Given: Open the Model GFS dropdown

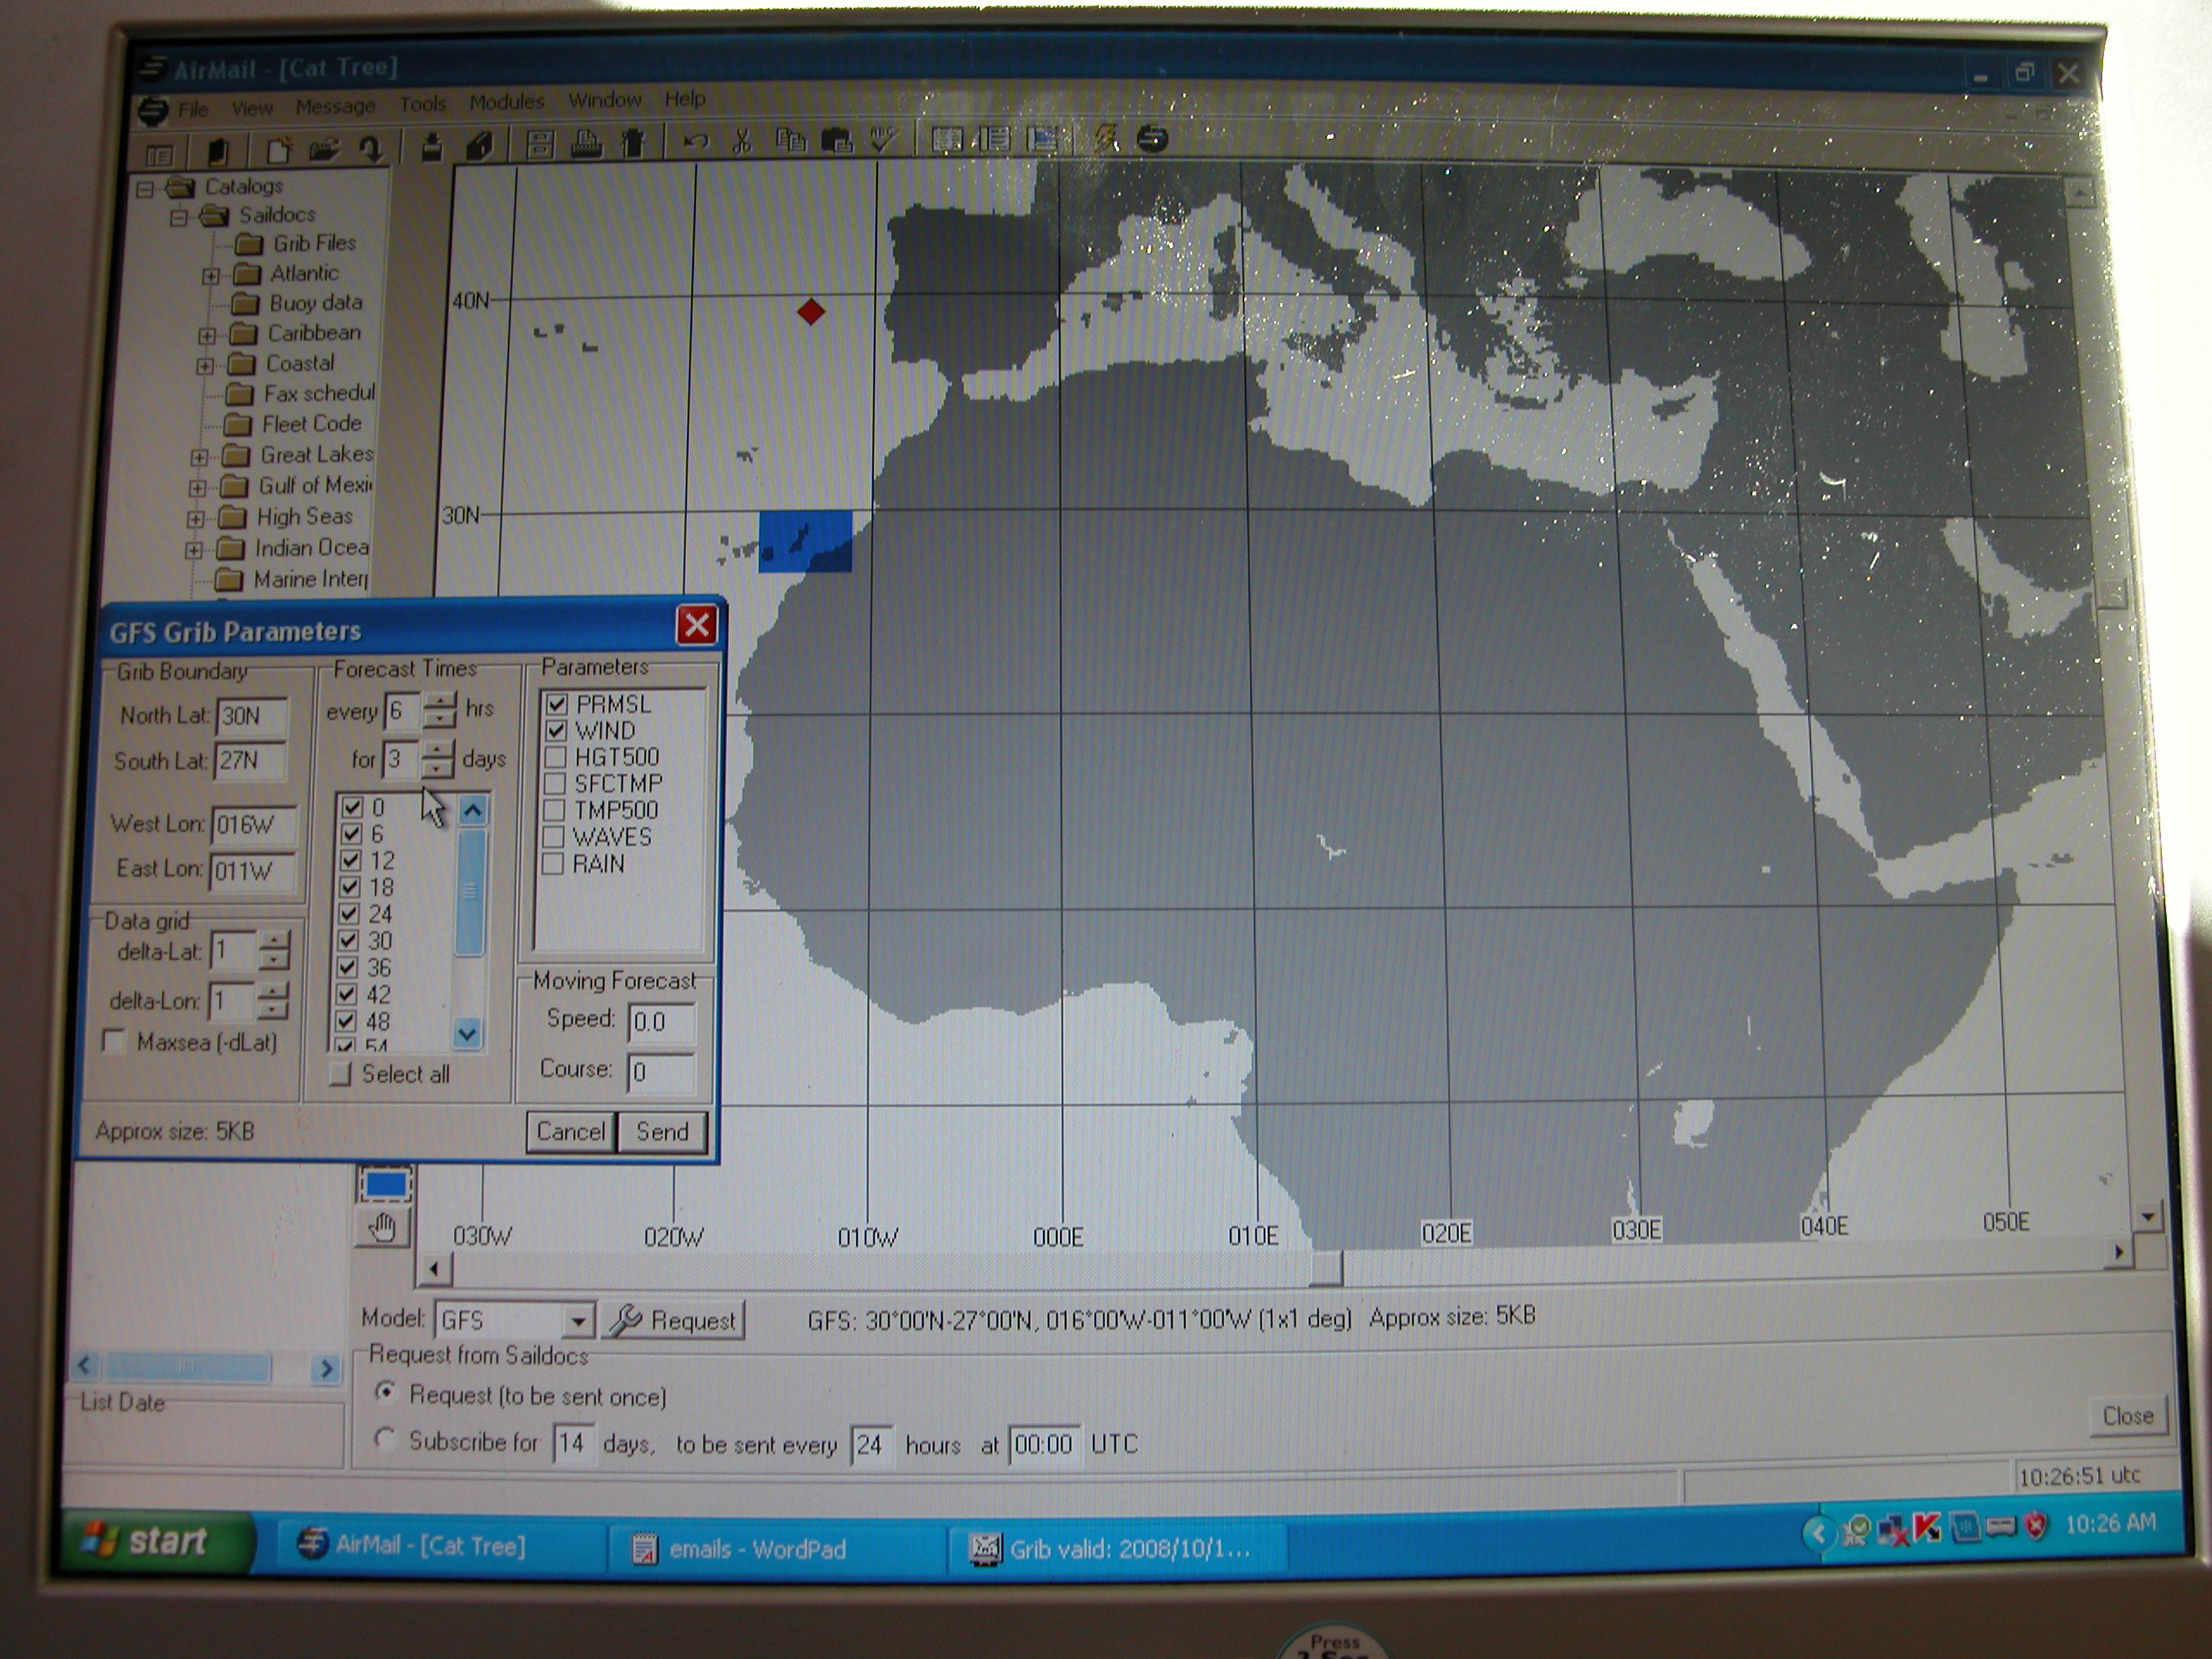Looking at the screenshot, I should 577,1322.
